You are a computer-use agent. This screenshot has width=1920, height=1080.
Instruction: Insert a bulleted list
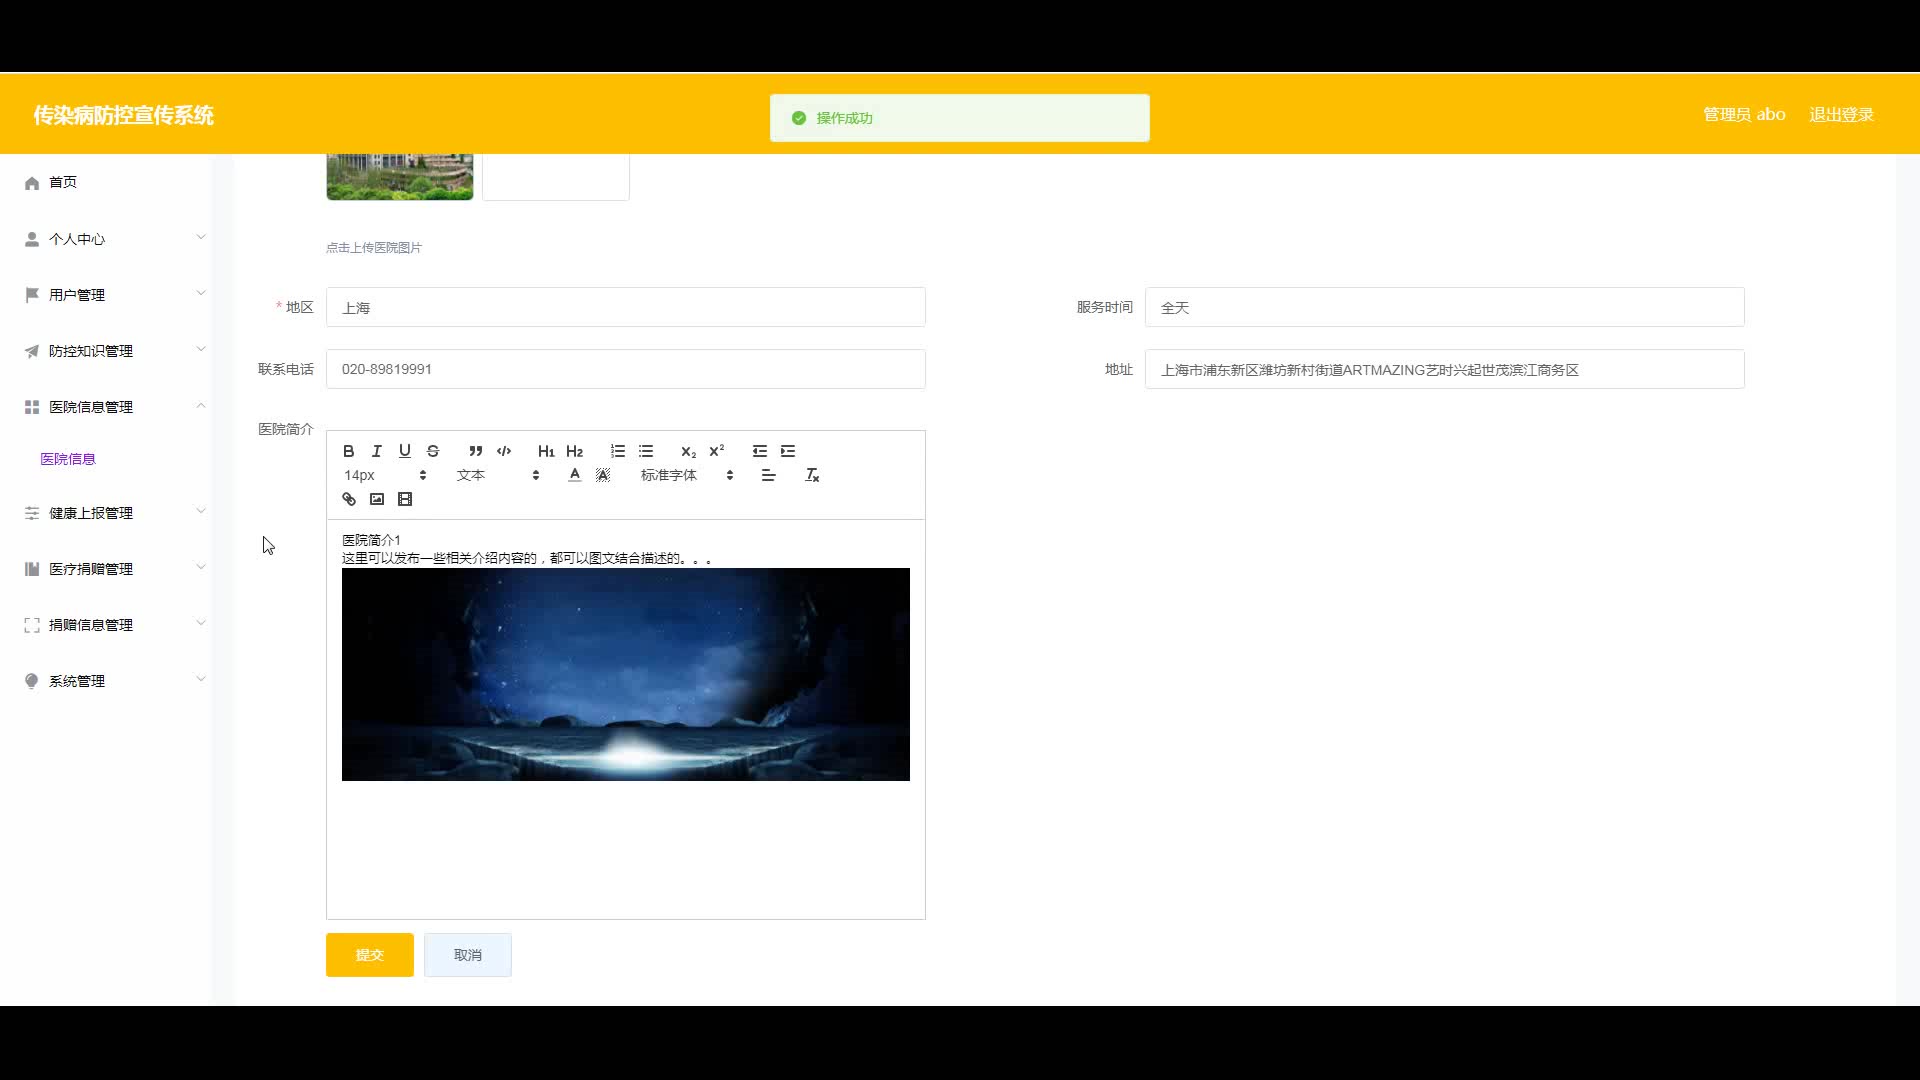646,451
